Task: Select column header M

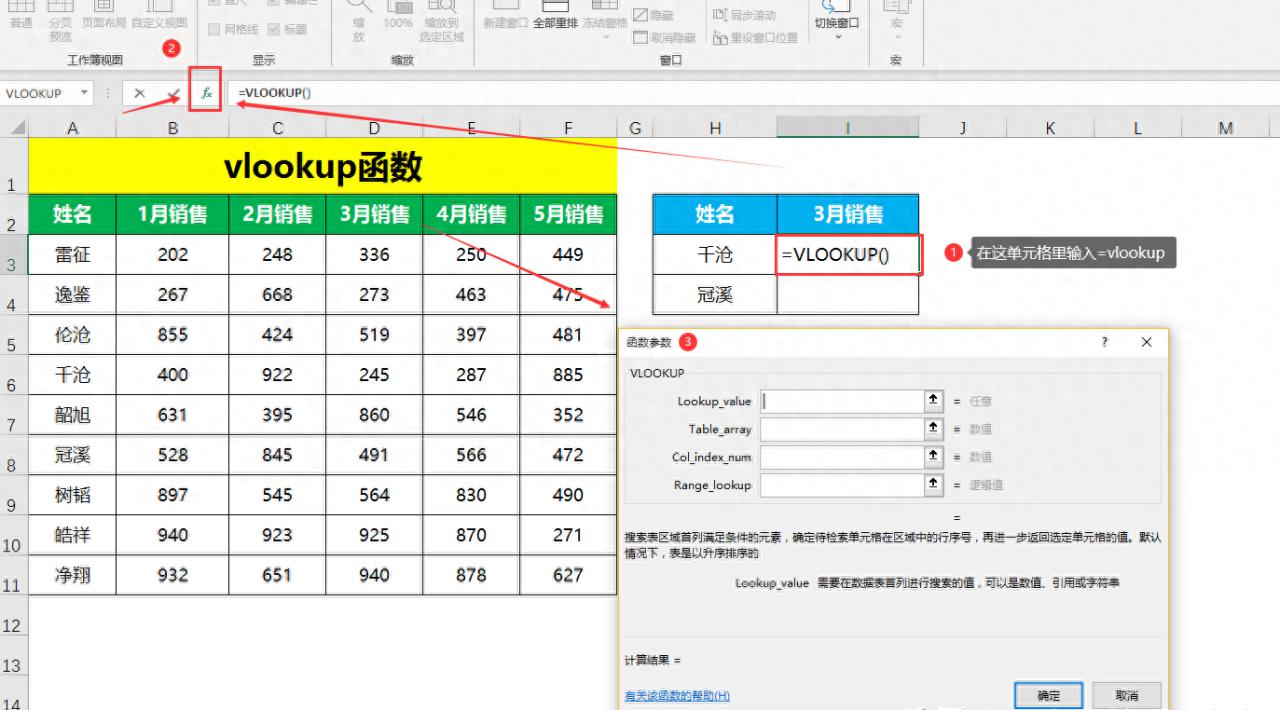Action: (x=1226, y=128)
